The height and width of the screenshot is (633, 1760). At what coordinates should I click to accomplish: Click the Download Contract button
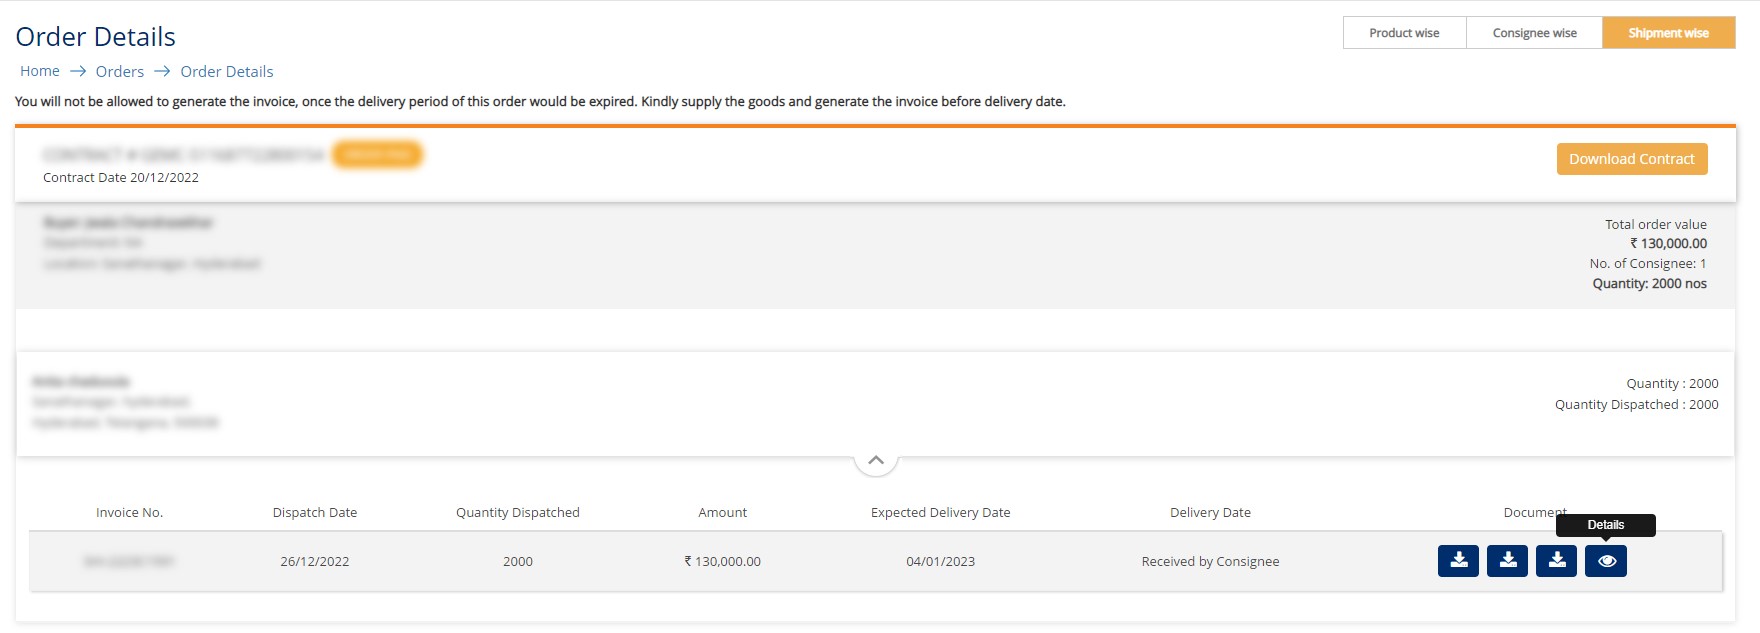1631,159
